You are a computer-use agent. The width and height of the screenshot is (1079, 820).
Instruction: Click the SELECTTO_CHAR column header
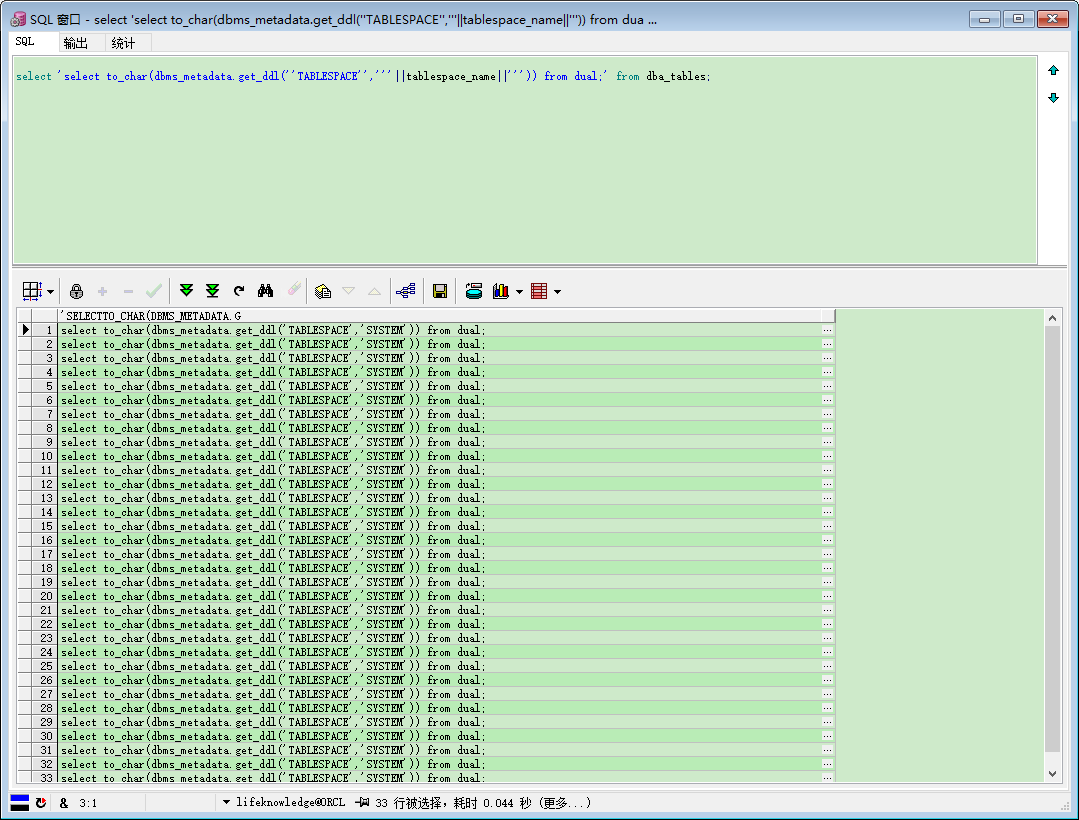(440, 316)
